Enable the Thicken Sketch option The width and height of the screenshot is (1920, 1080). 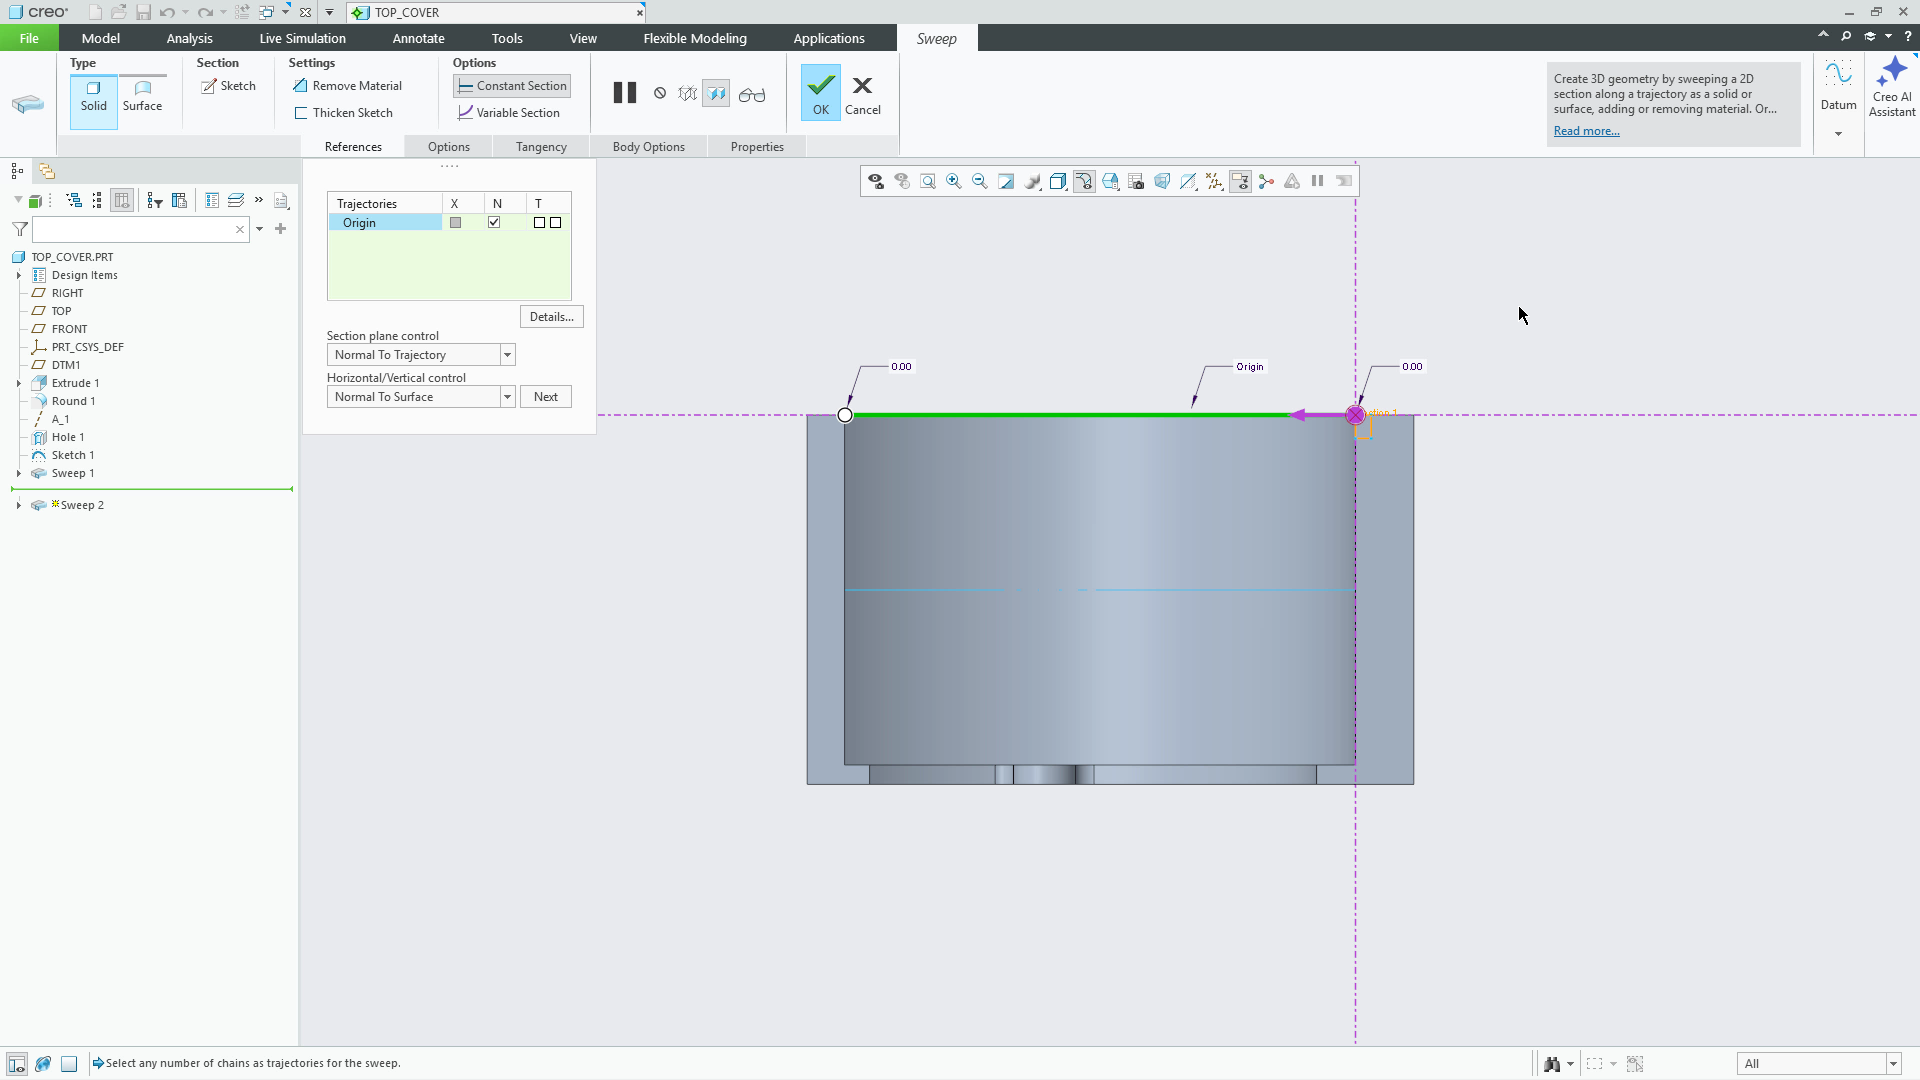[x=343, y=113]
